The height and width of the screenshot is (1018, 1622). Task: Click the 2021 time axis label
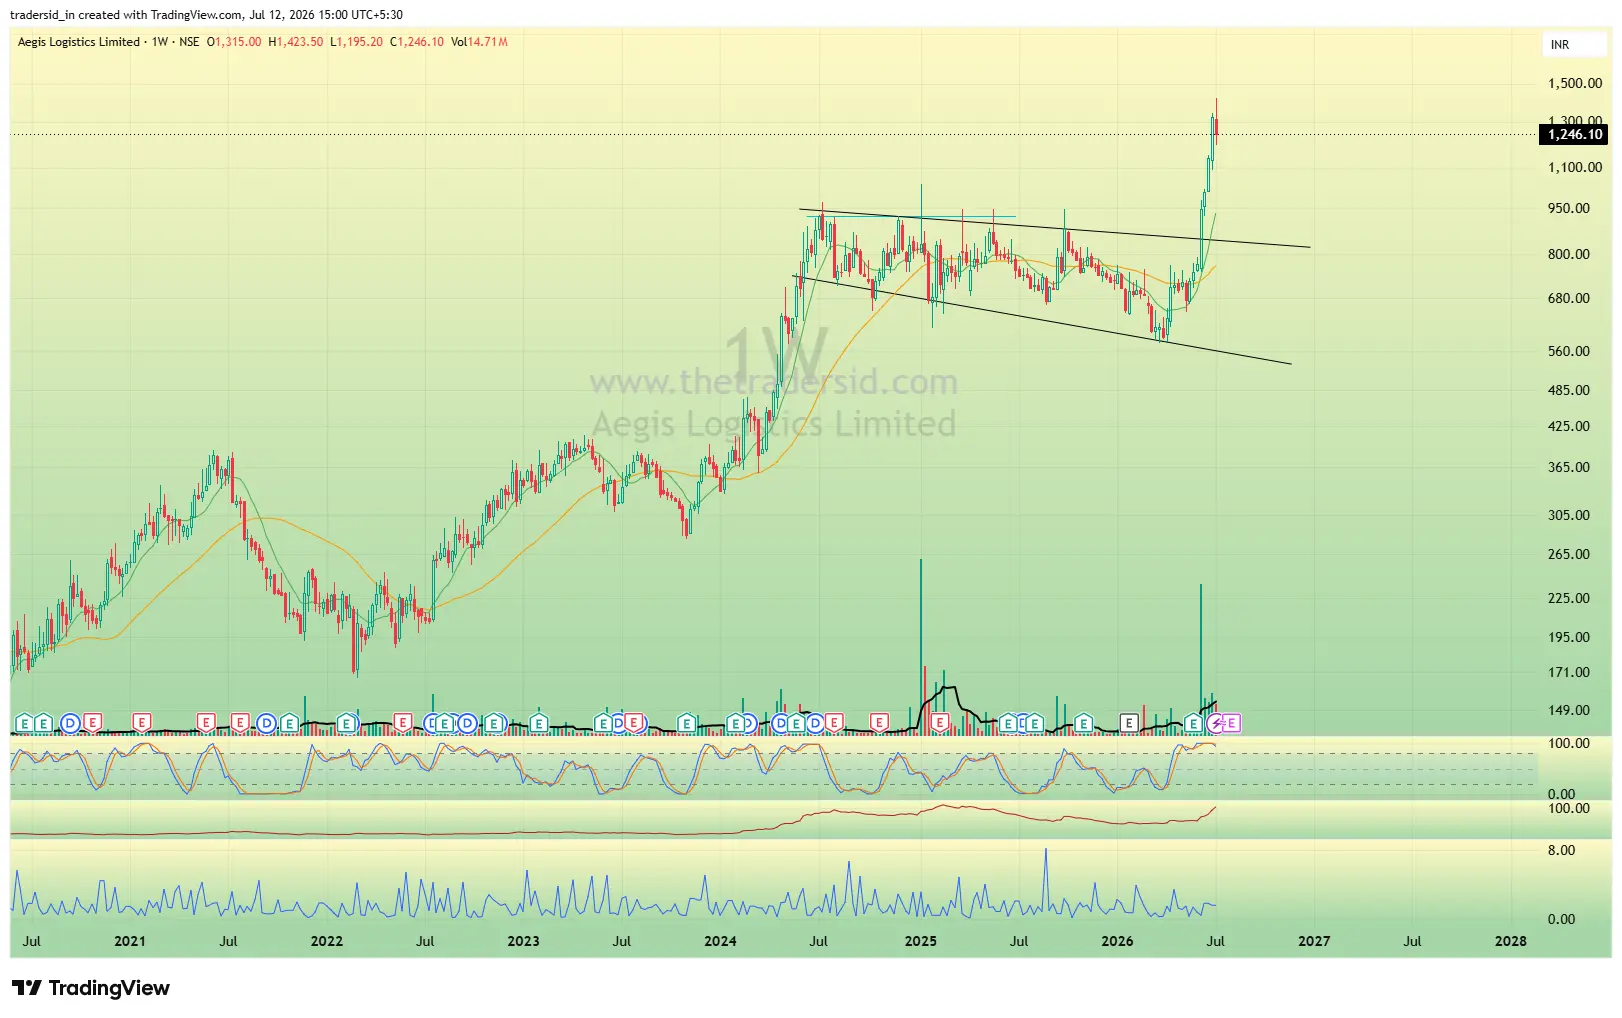tap(130, 941)
